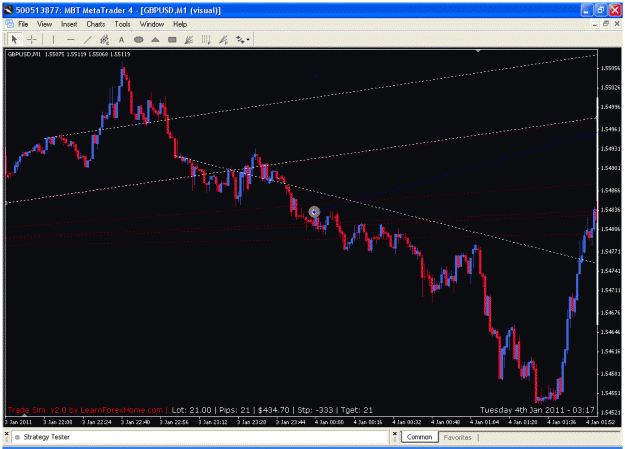Switch to the Common tab
This screenshot has height=449, width=625.
click(419, 437)
